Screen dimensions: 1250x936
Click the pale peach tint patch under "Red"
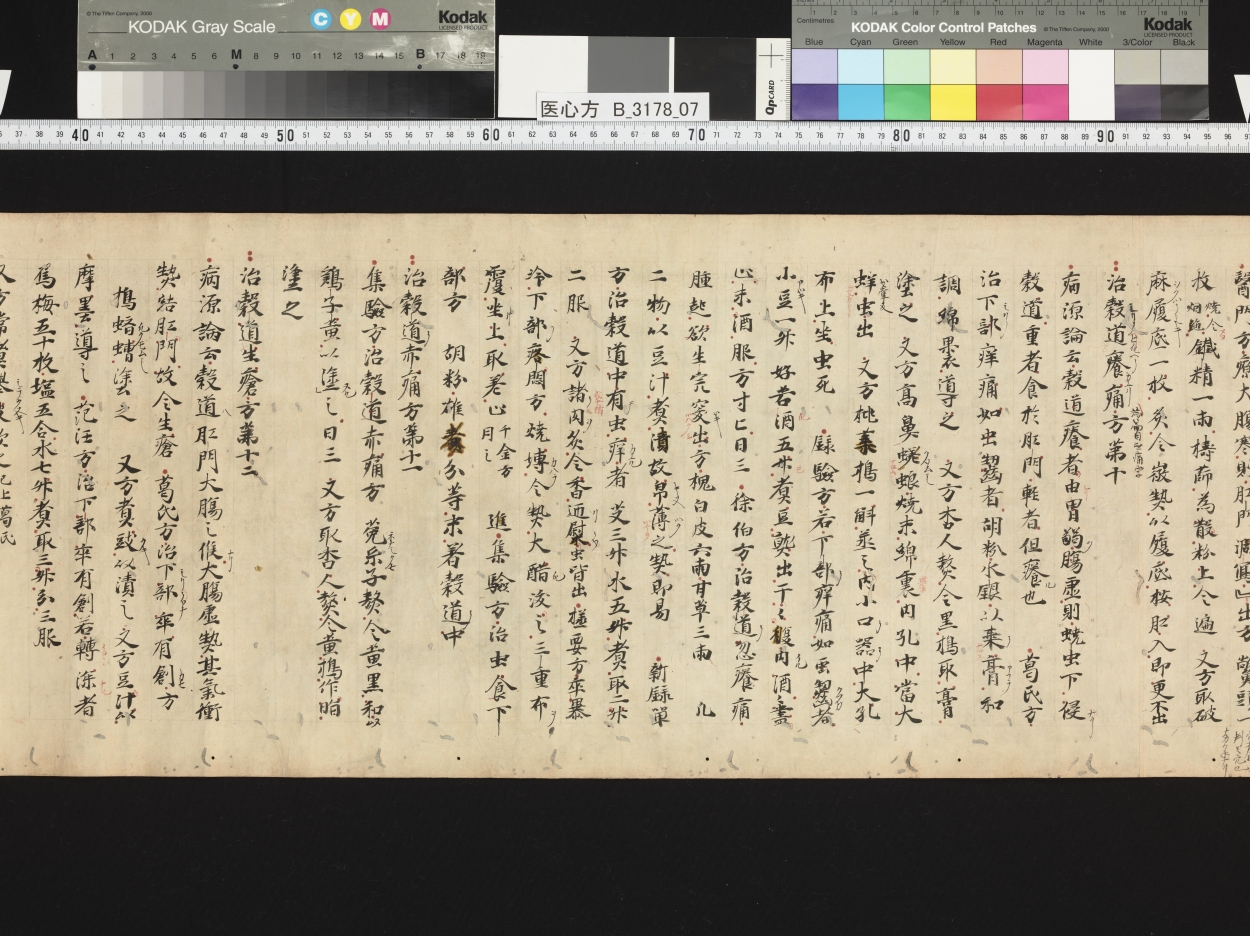click(x=999, y=66)
